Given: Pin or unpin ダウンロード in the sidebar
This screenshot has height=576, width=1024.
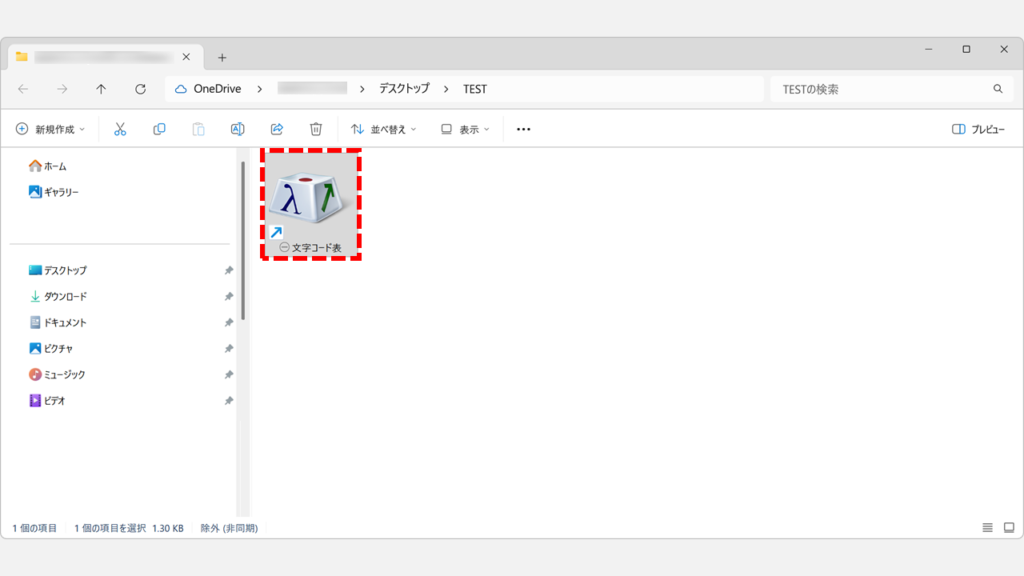Looking at the screenshot, I should 229,296.
